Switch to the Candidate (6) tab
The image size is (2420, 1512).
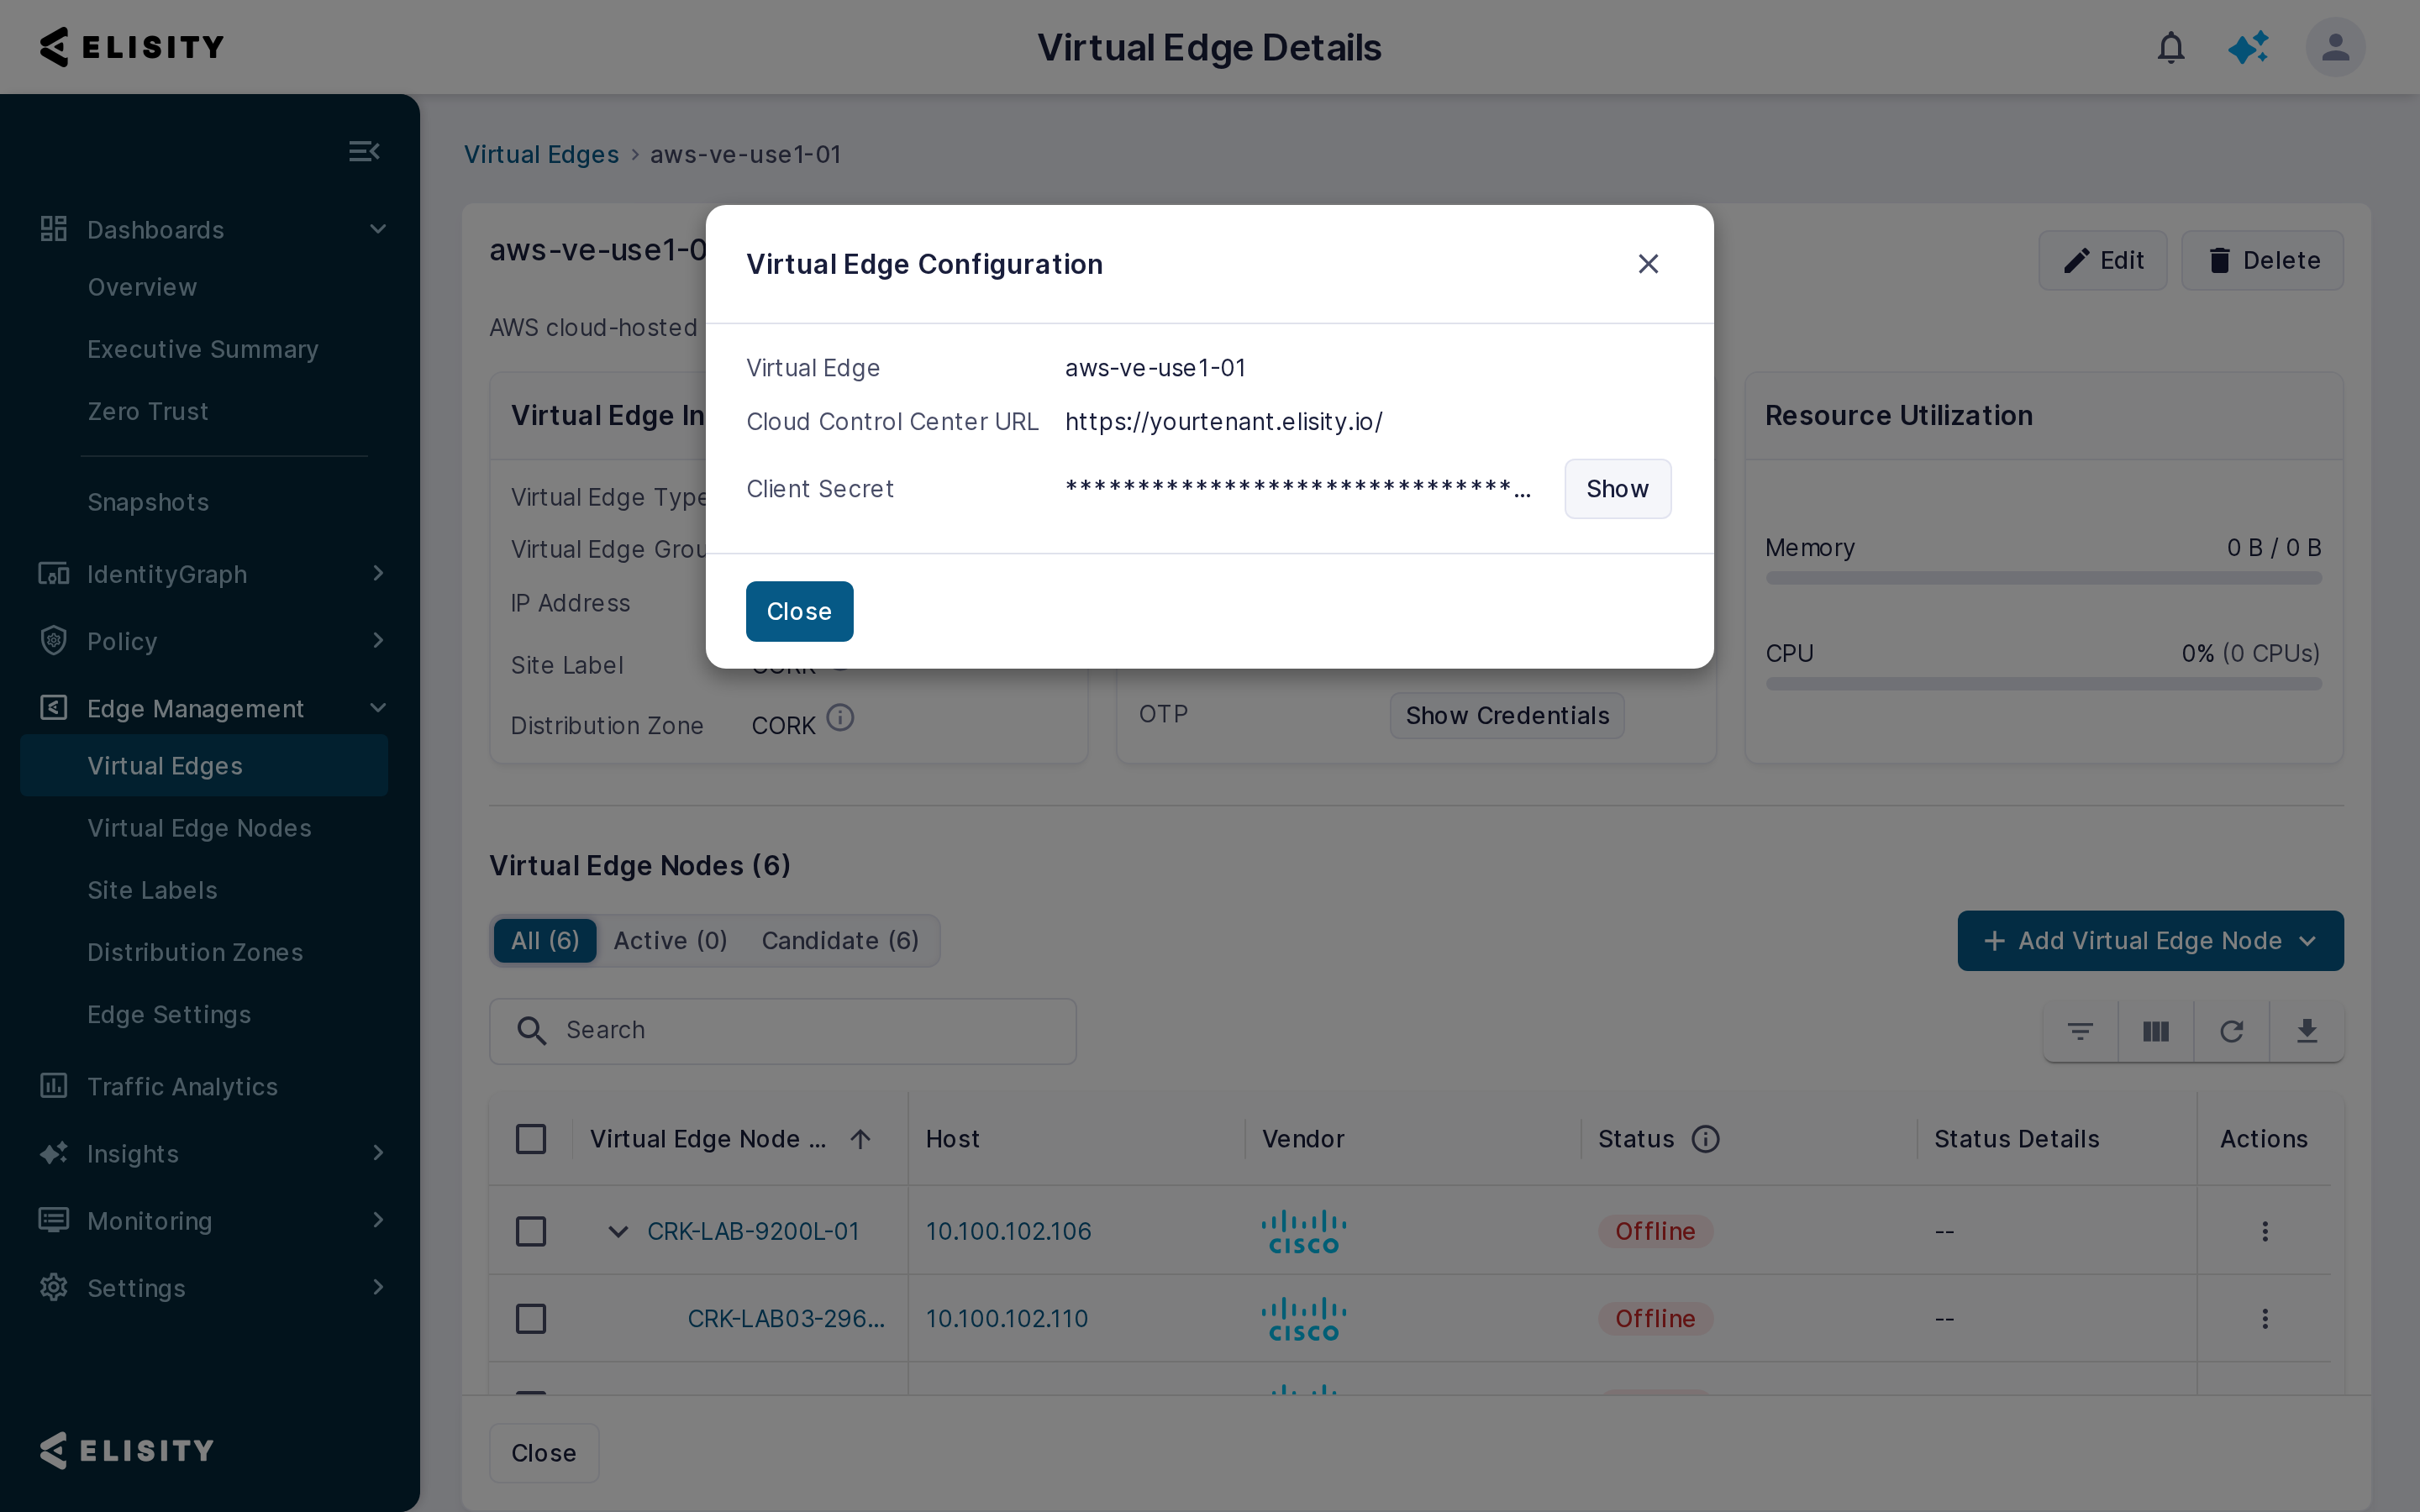[x=840, y=941]
